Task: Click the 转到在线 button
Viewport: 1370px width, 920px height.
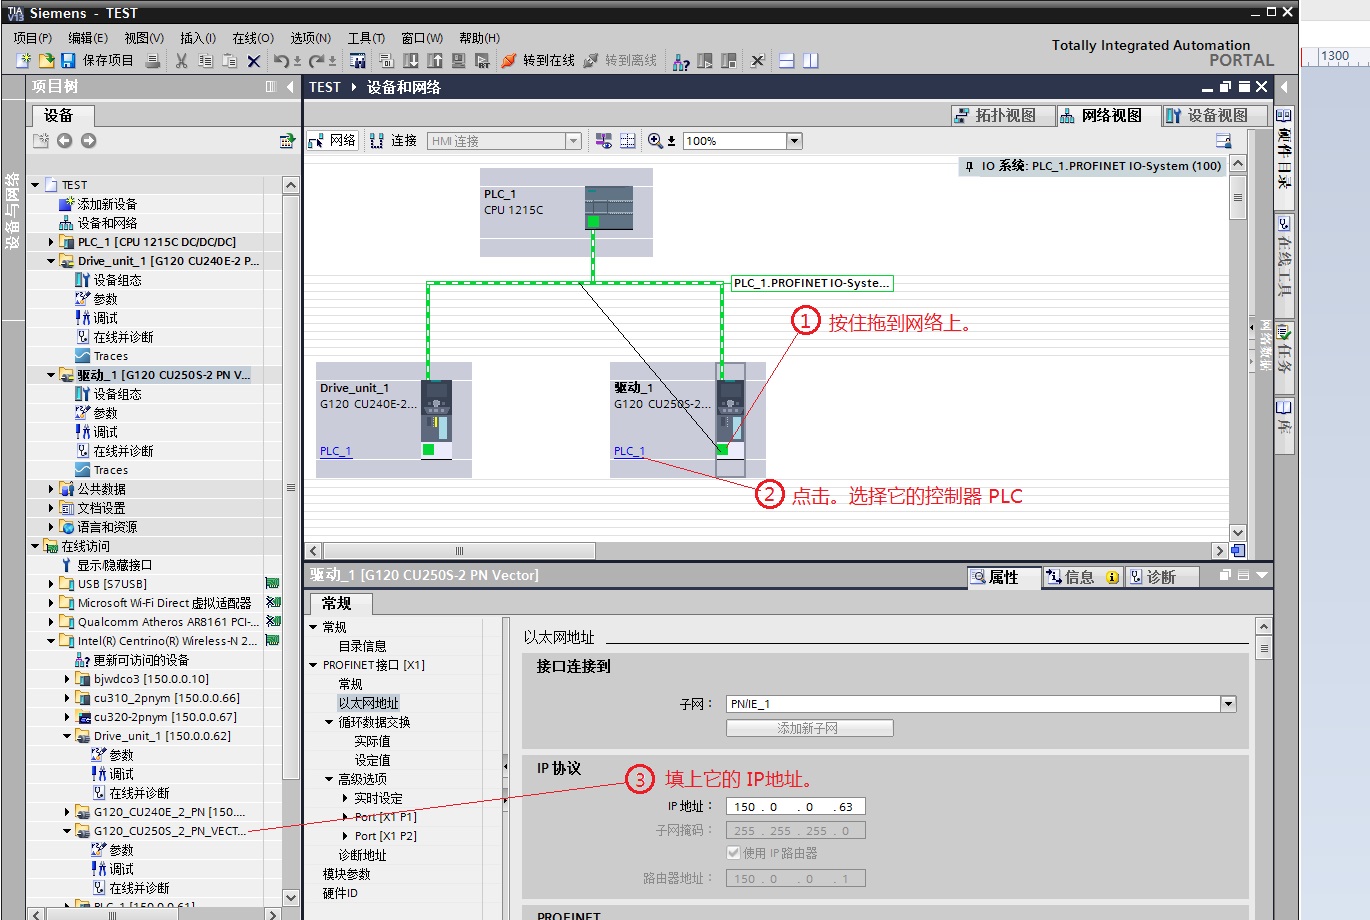Action: pos(538,61)
